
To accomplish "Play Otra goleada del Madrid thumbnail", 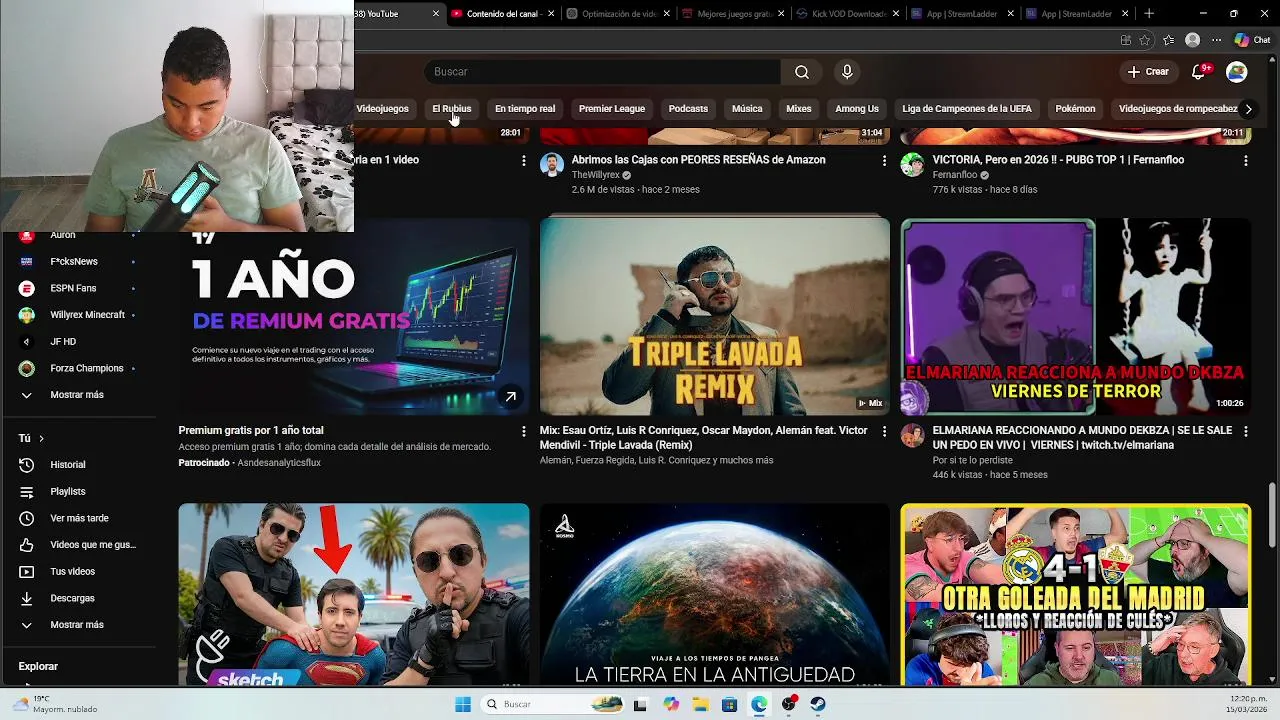I will [1075, 595].
